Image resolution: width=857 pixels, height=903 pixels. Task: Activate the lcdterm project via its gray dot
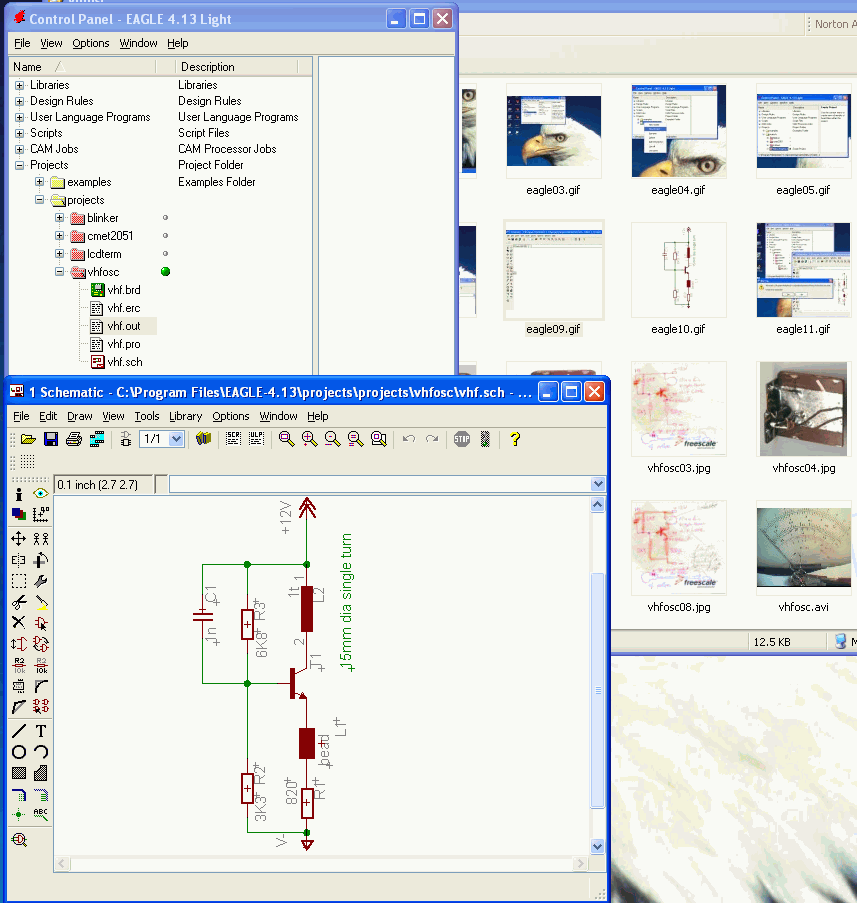pos(165,253)
